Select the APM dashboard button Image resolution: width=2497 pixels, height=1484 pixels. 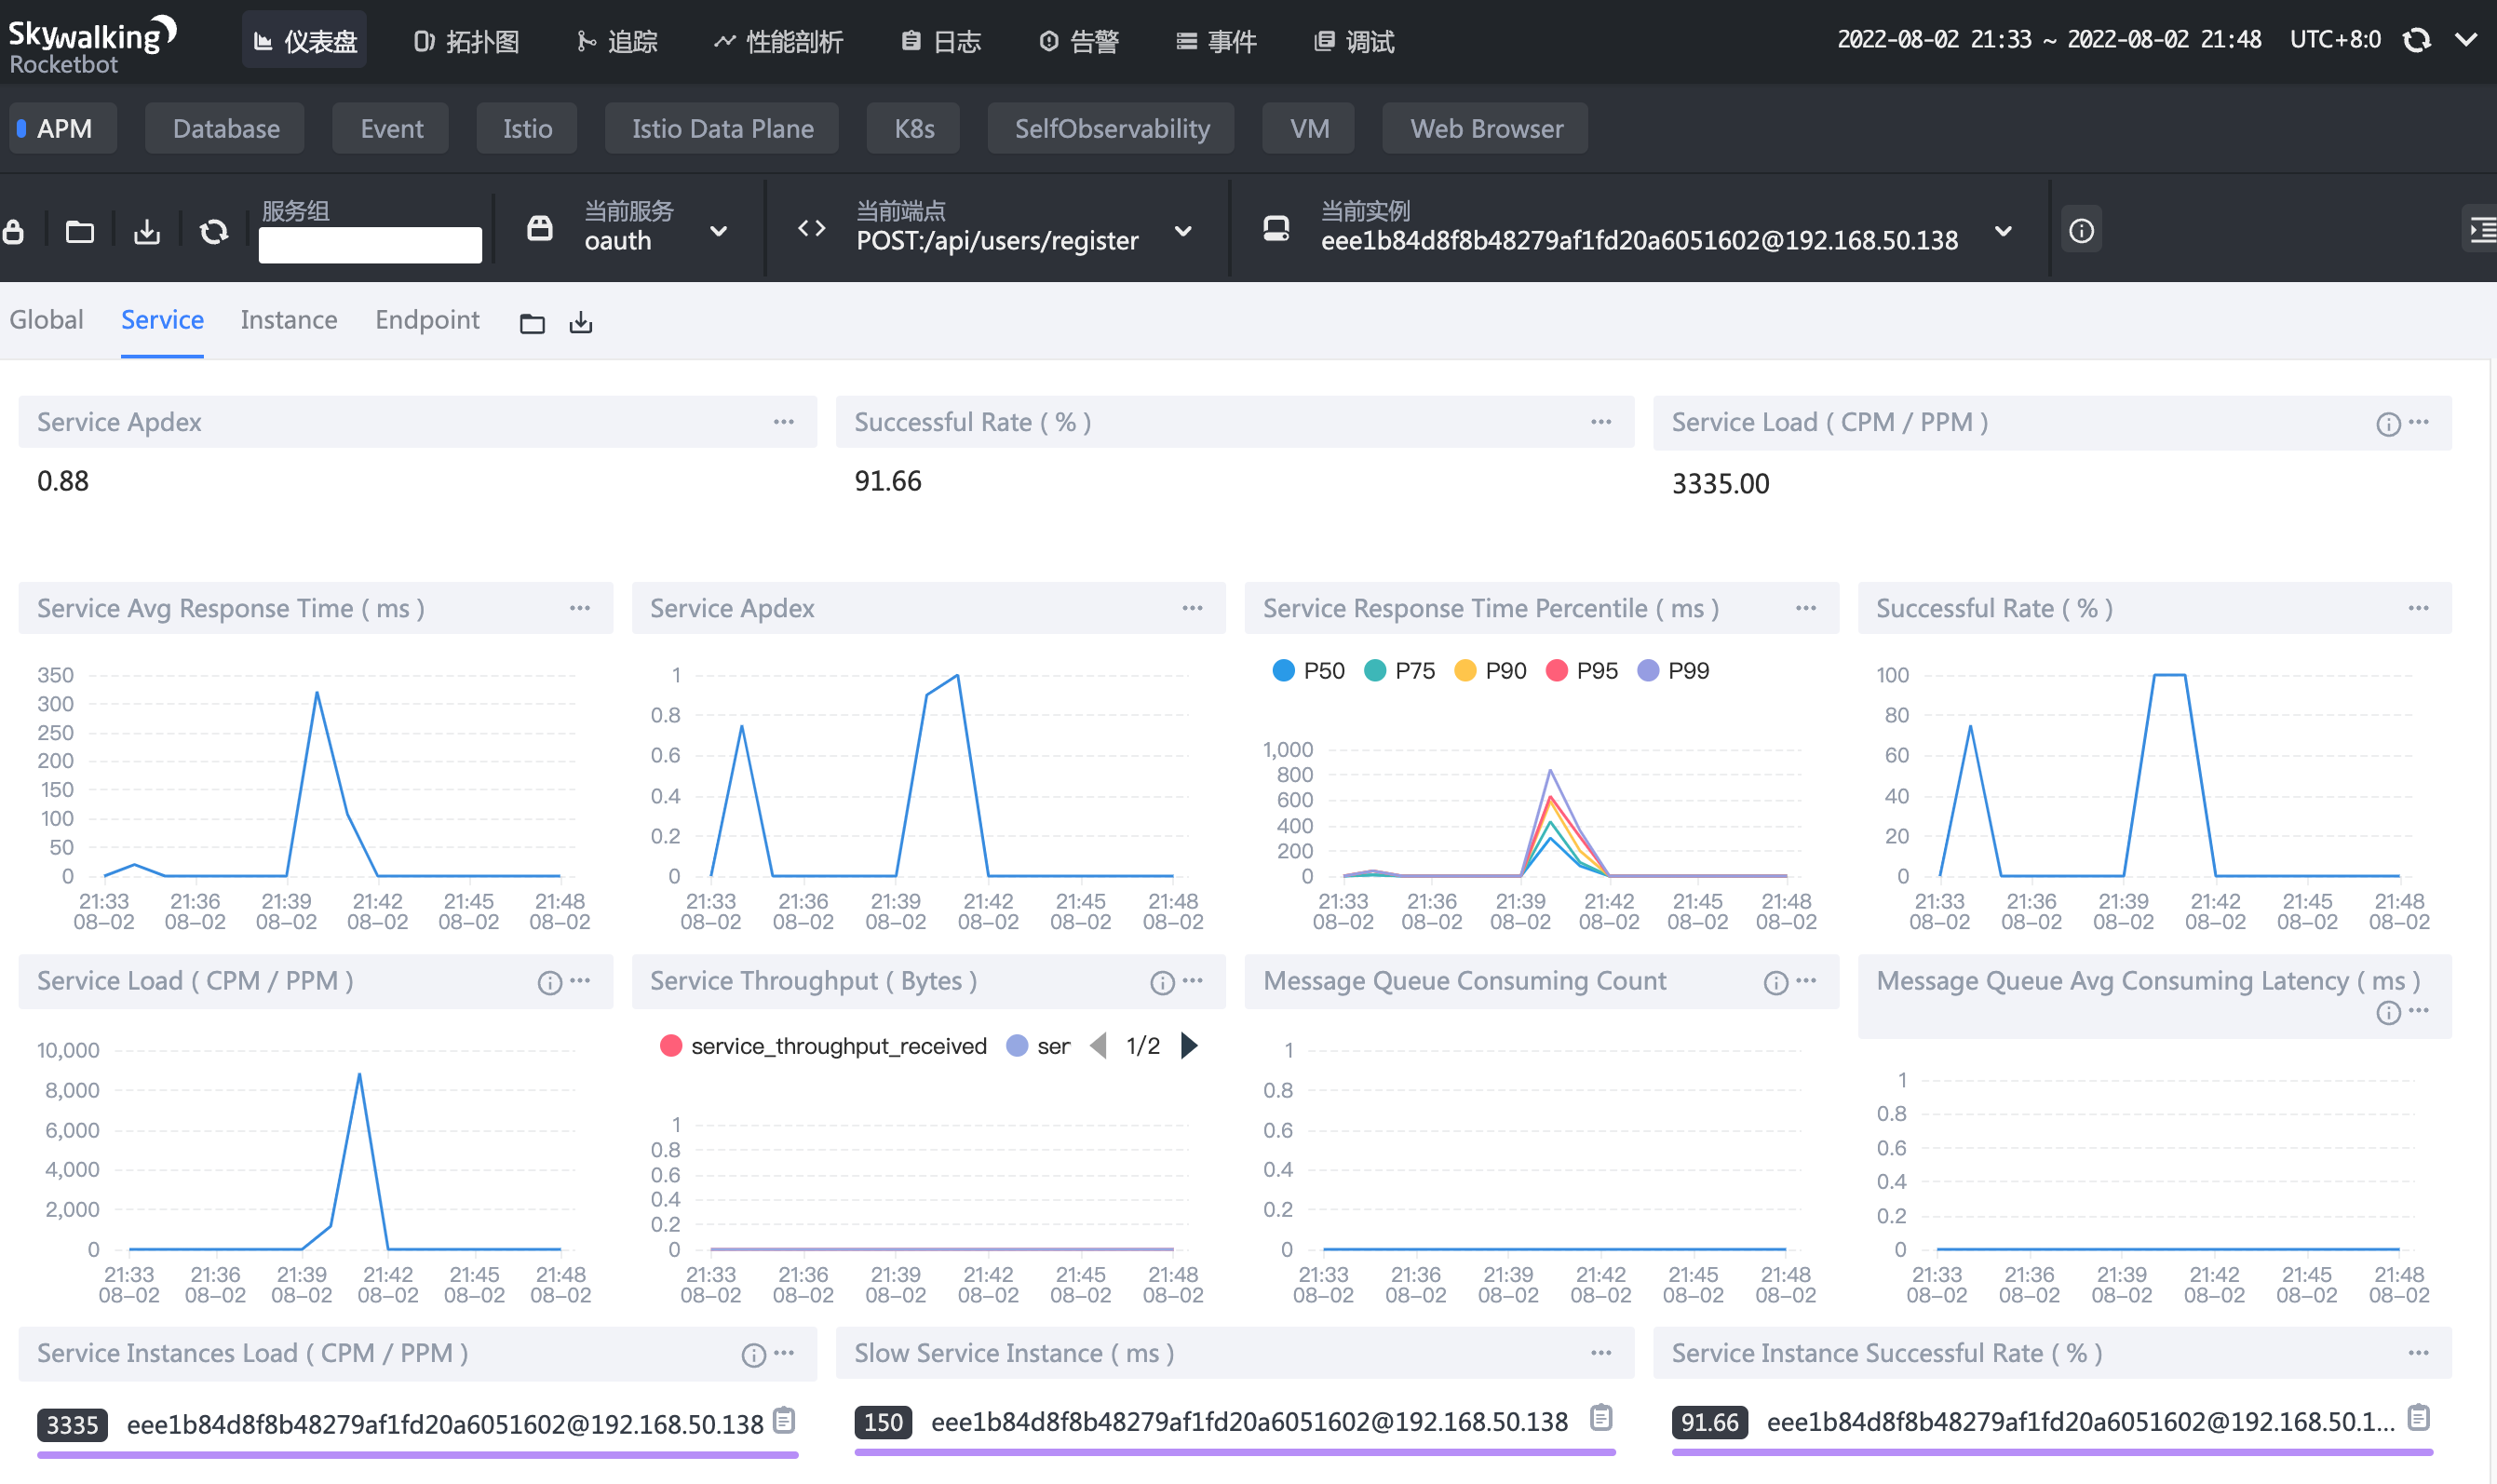63,129
